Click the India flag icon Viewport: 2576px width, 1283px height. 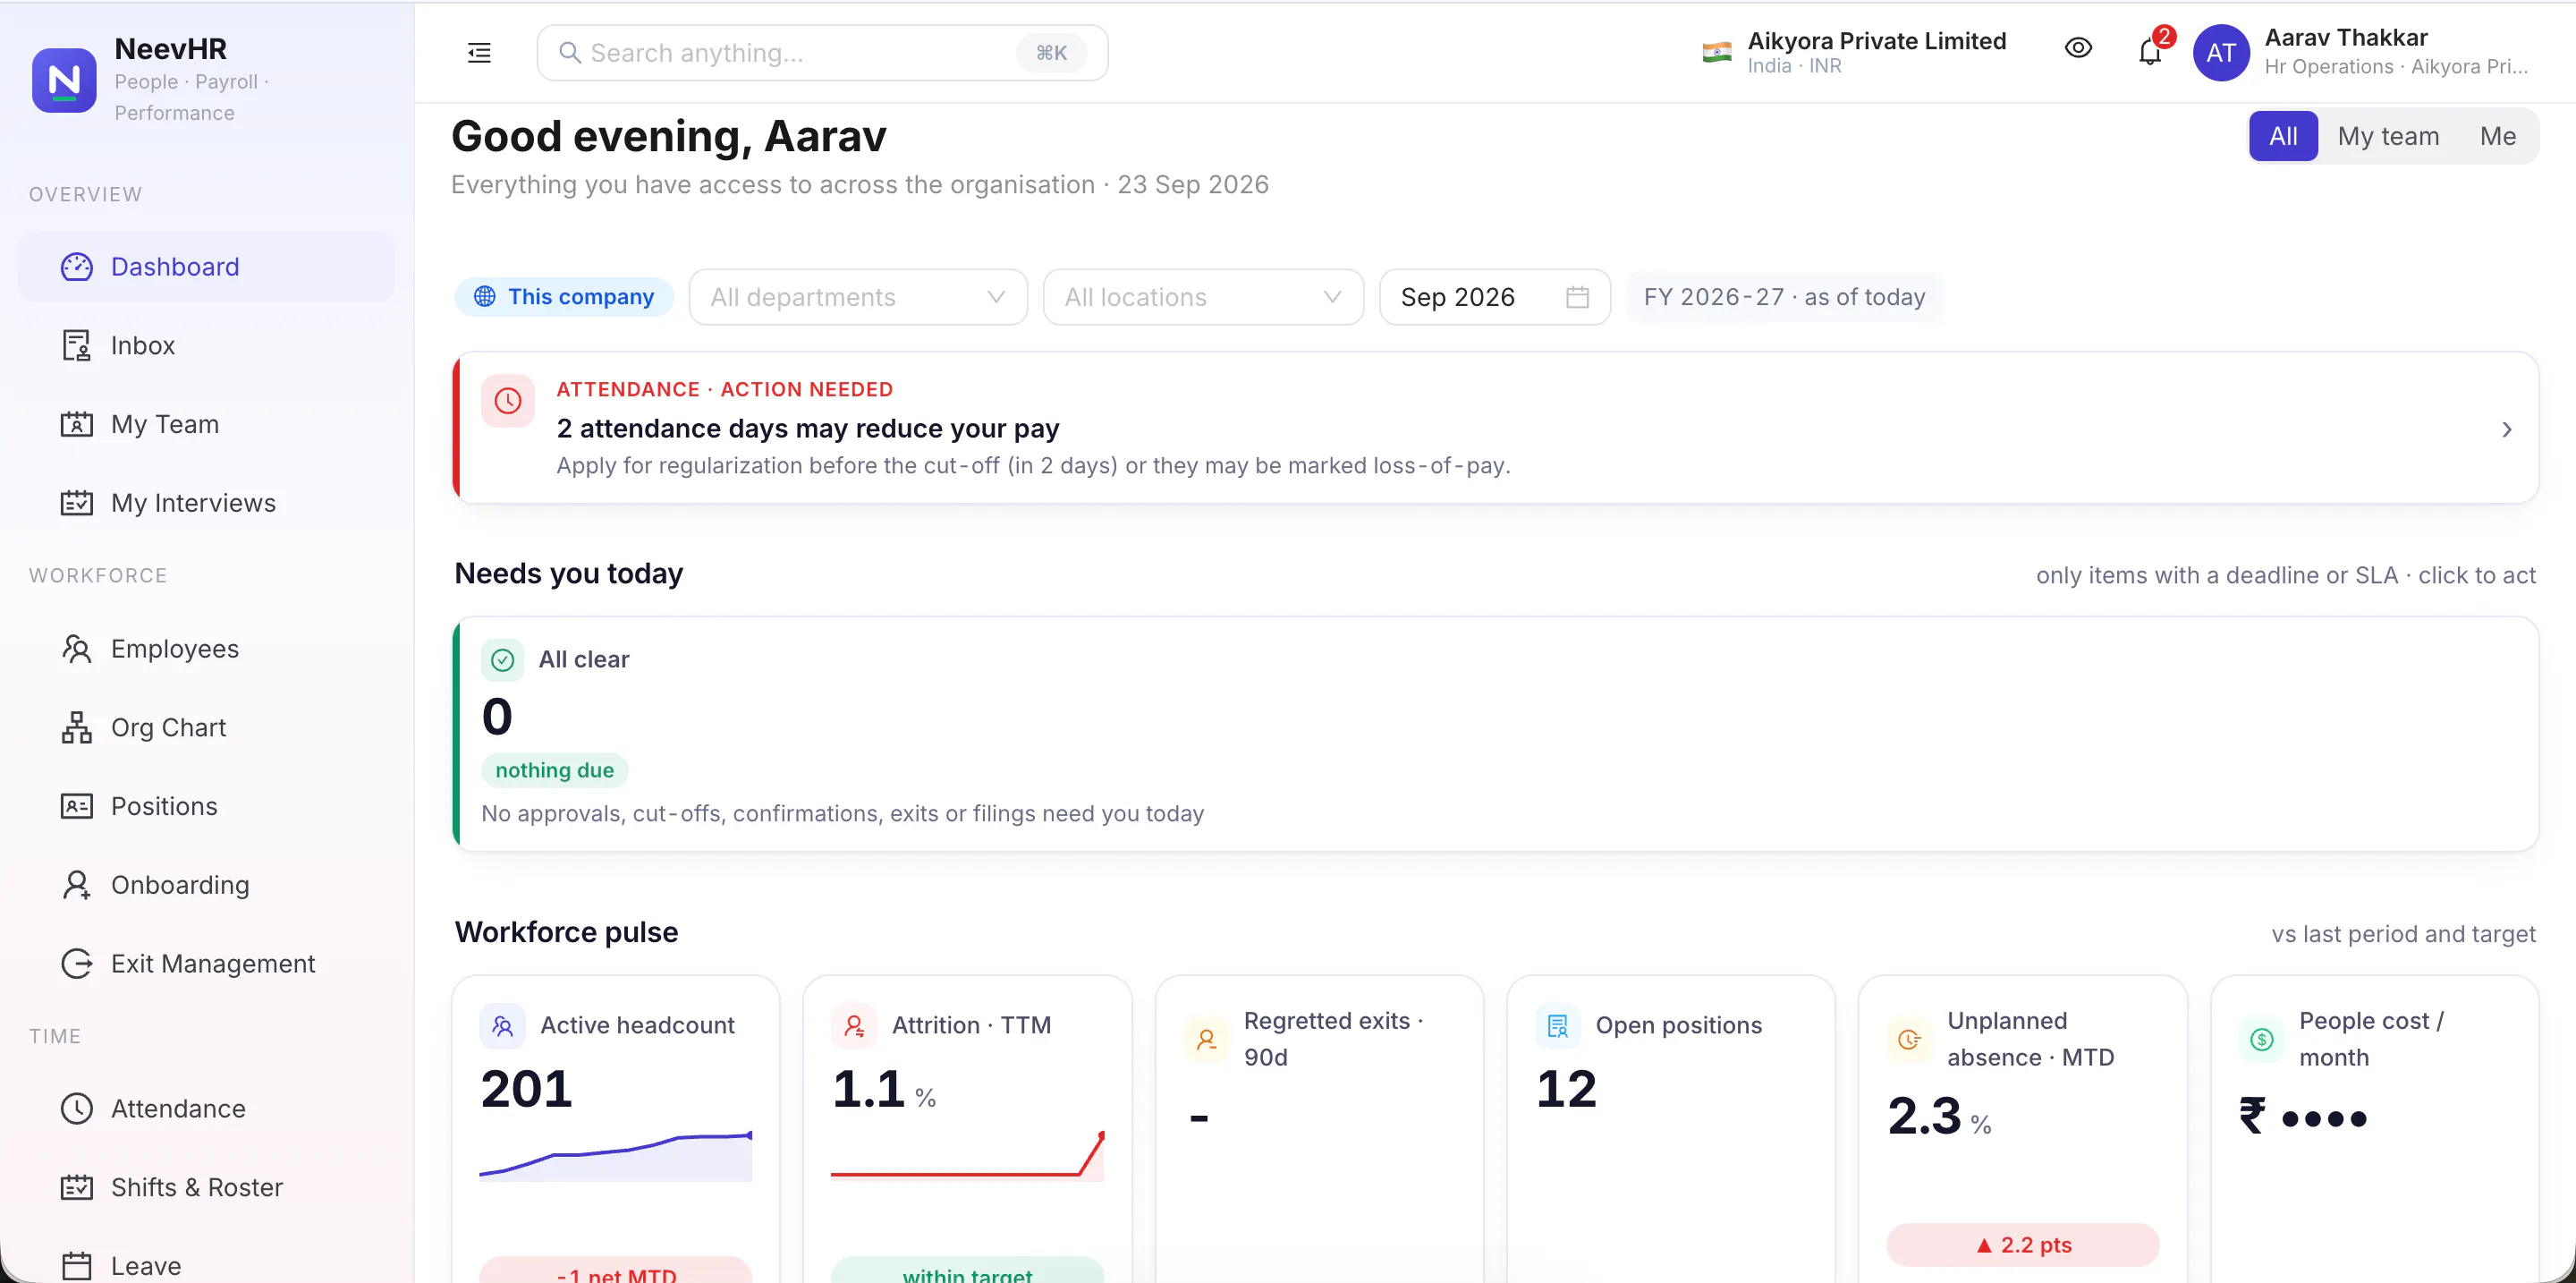[x=1717, y=53]
